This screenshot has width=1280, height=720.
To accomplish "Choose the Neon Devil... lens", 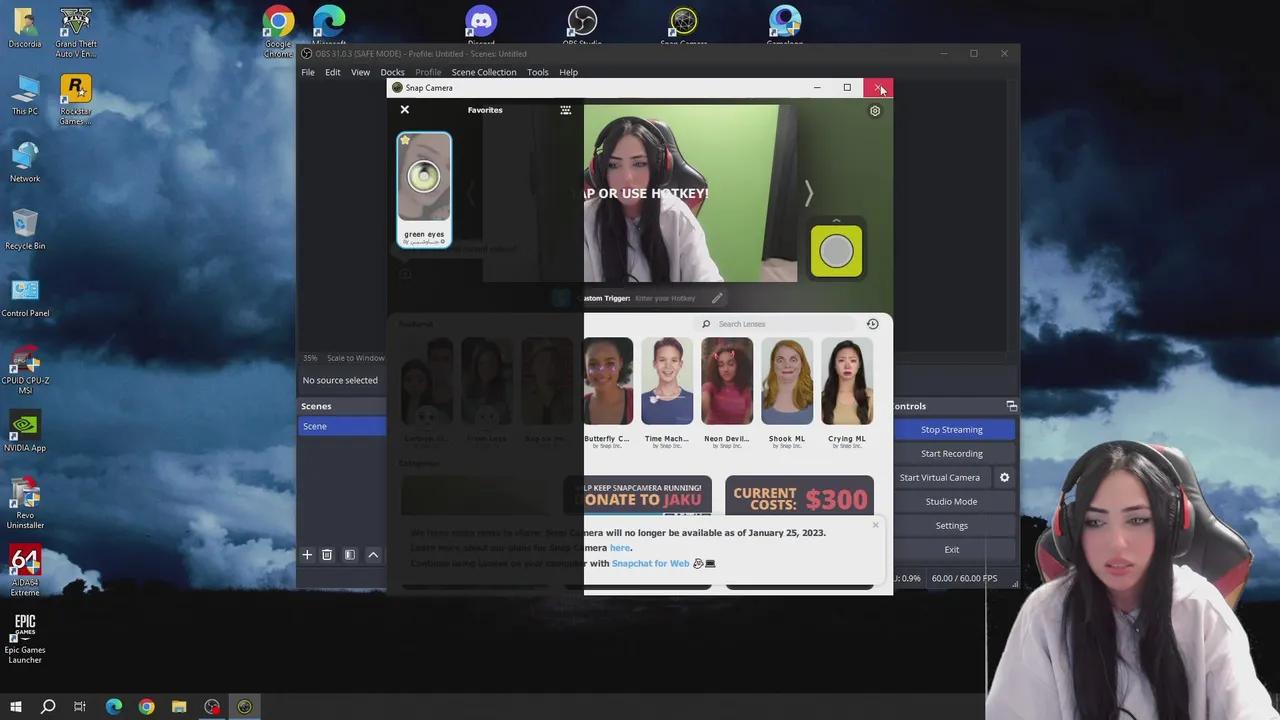I will [x=727, y=392].
